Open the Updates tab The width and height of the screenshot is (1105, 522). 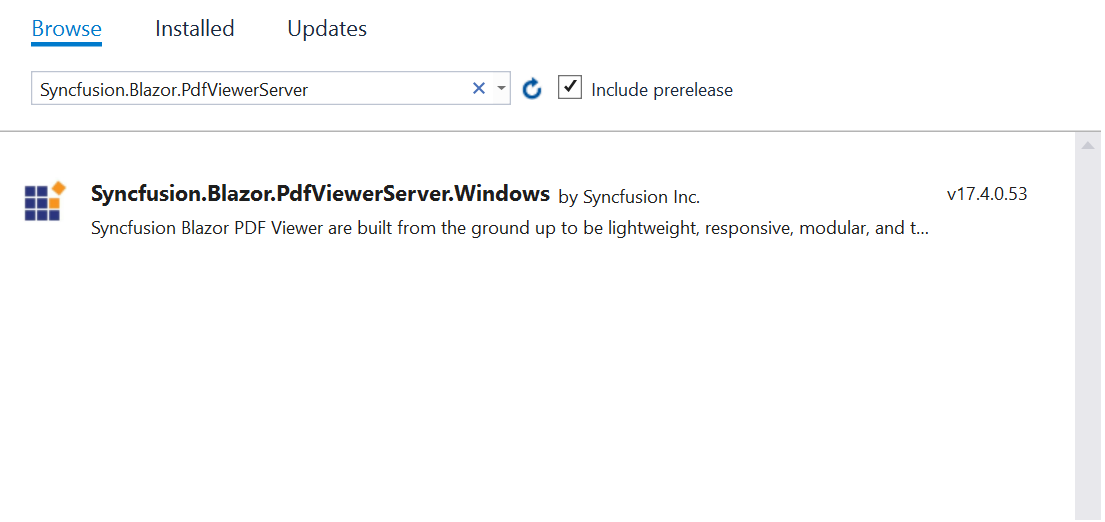(327, 29)
